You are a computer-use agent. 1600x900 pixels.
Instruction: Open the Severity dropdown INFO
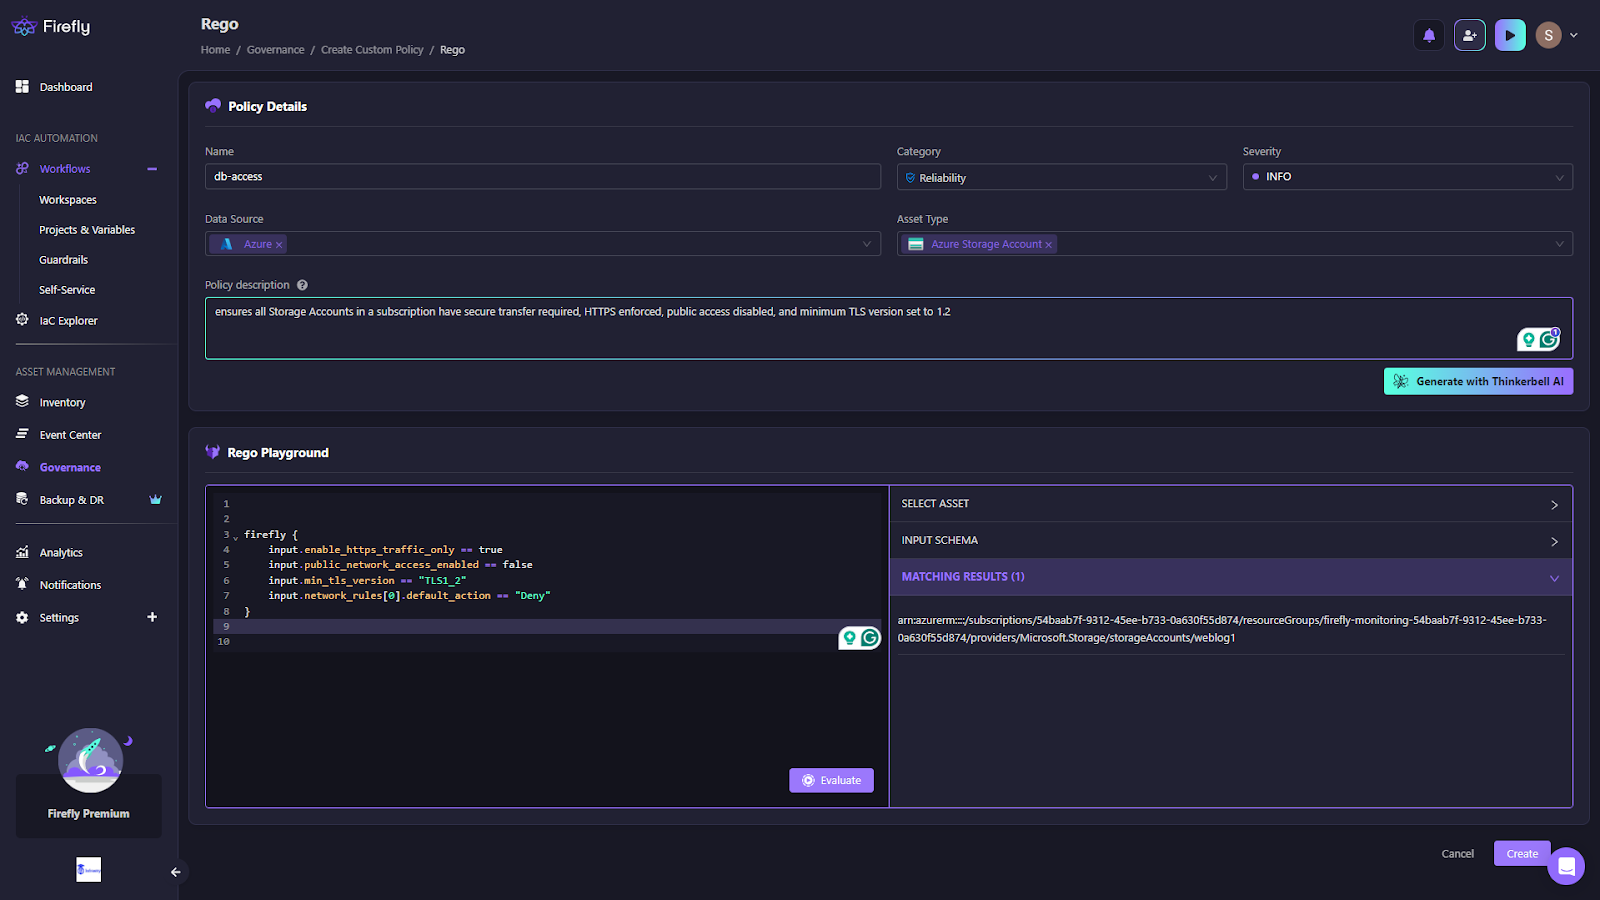tap(1407, 177)
